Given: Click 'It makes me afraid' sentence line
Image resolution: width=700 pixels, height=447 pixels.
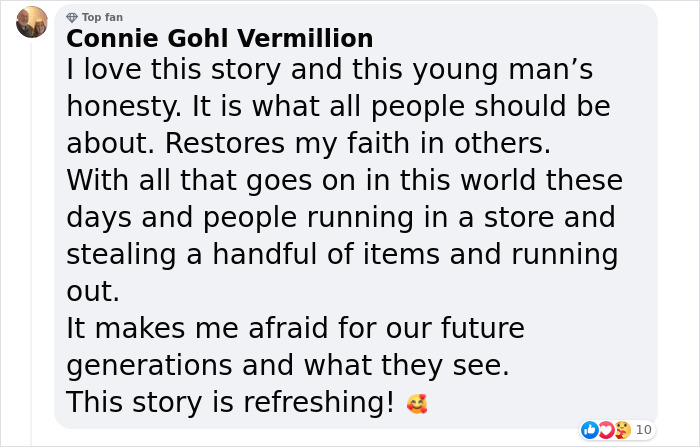Looking at the screenshot, I should pyautogui.click(x=296, y=328).
